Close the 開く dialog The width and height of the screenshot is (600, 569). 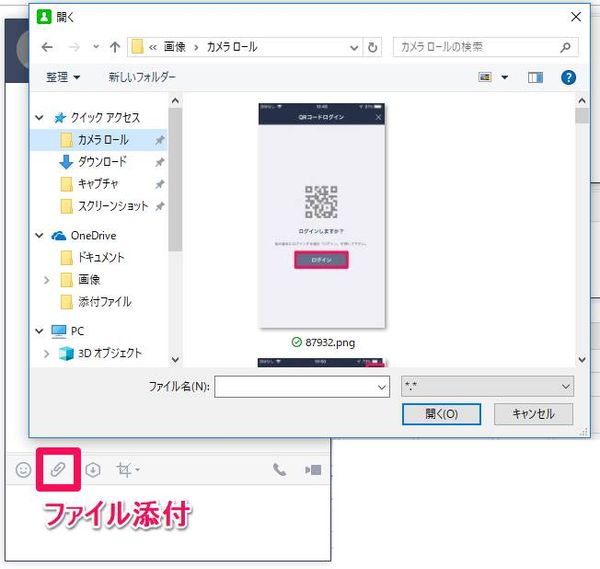tap(576, 17)
